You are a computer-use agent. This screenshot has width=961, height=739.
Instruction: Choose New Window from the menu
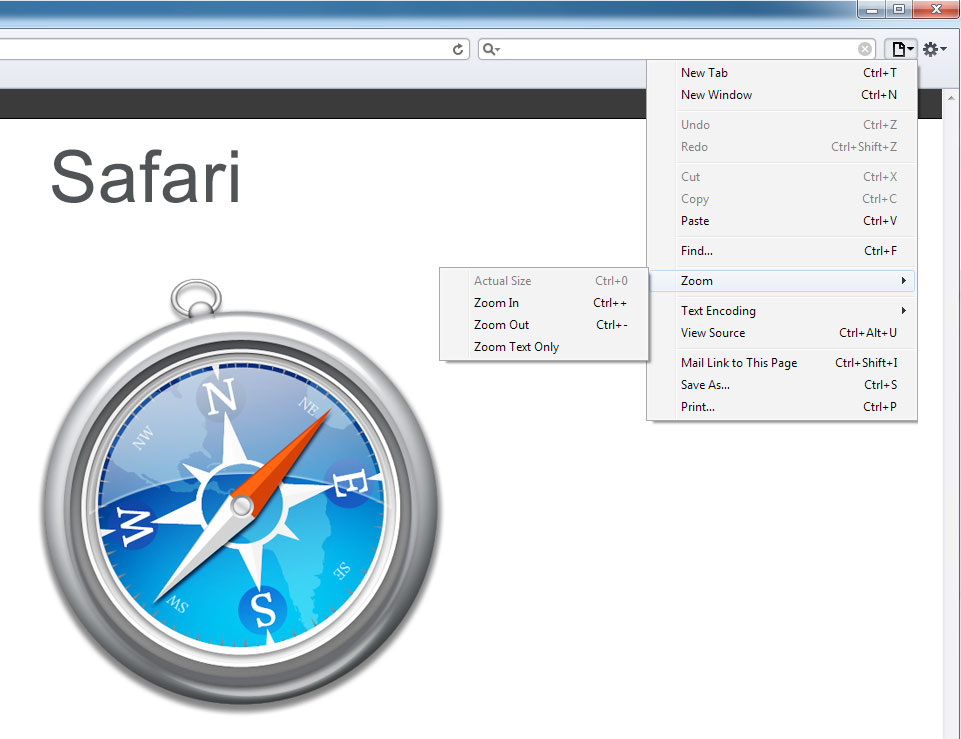click(782, 95)
